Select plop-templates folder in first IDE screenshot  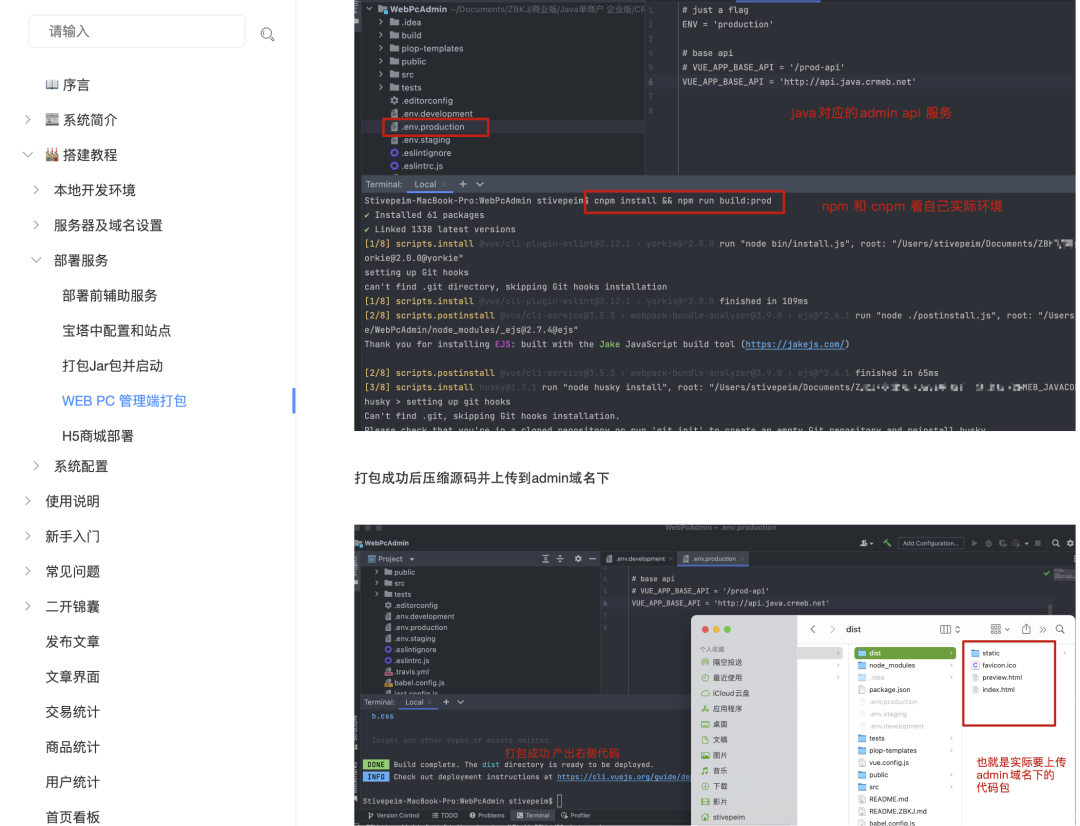click(x=432, y=48)
